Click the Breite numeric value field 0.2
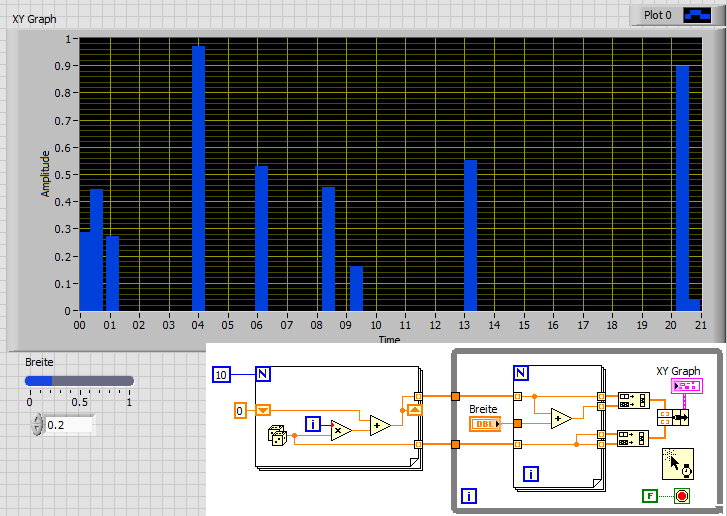Image resolution: width=727 pixels, height=516 pixels. (68, 425)
